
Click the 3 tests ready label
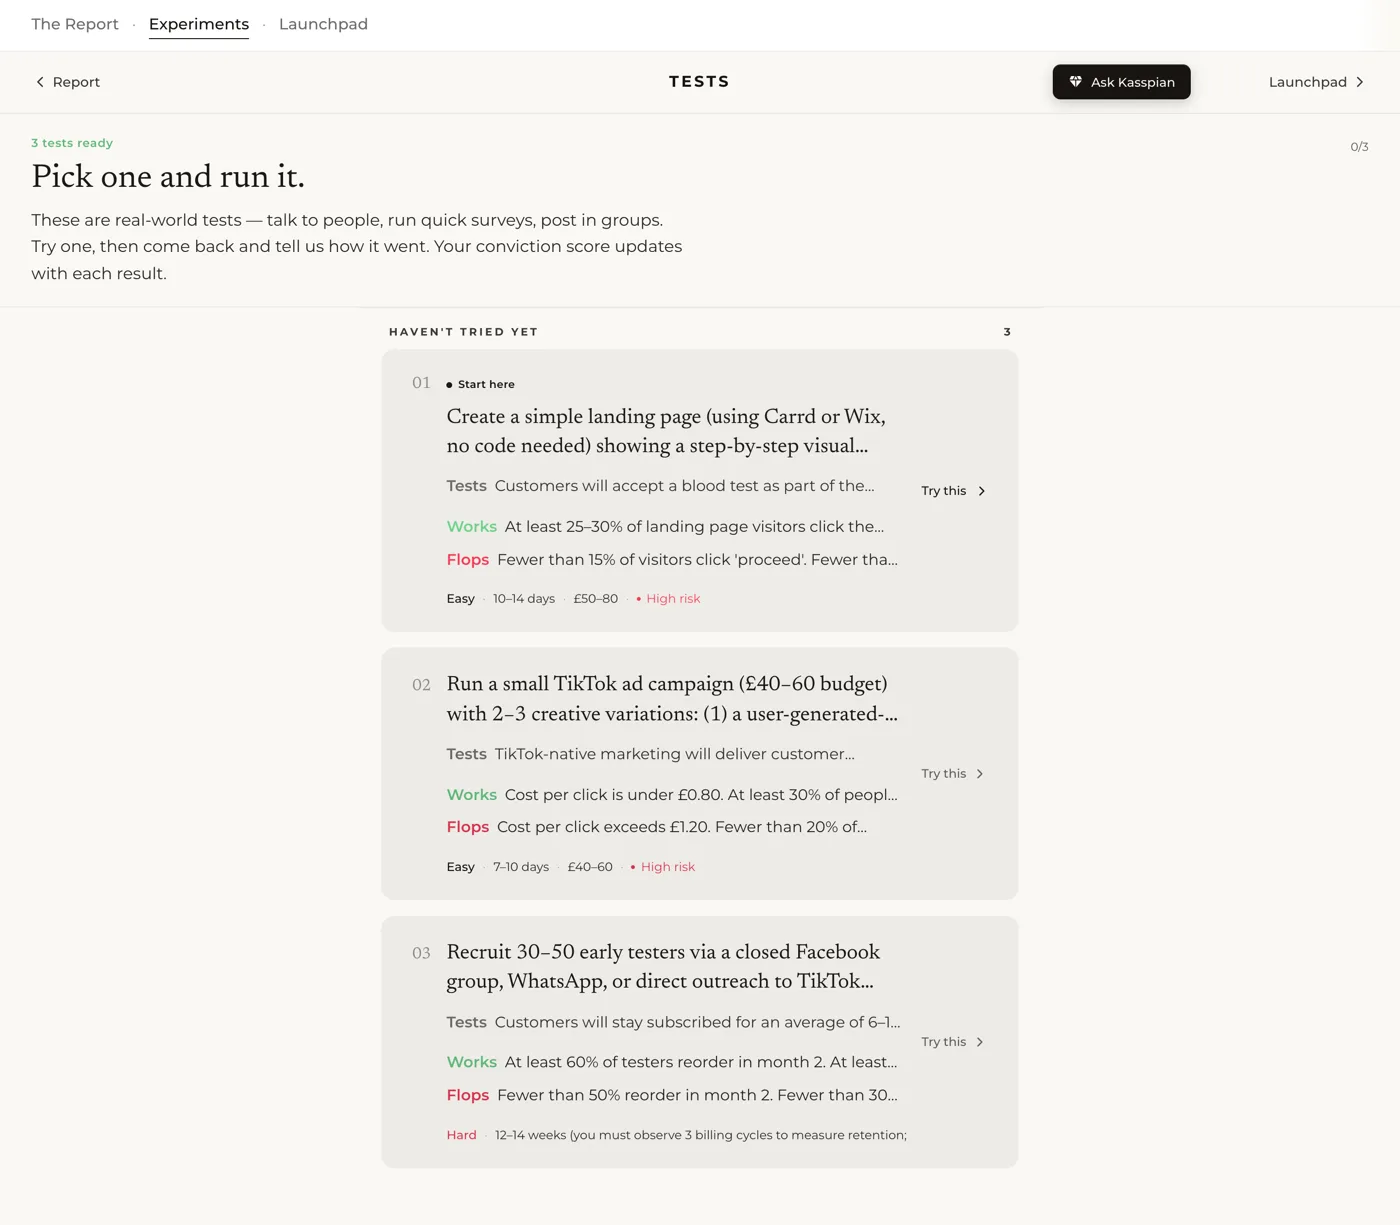(x=72, y=143)
